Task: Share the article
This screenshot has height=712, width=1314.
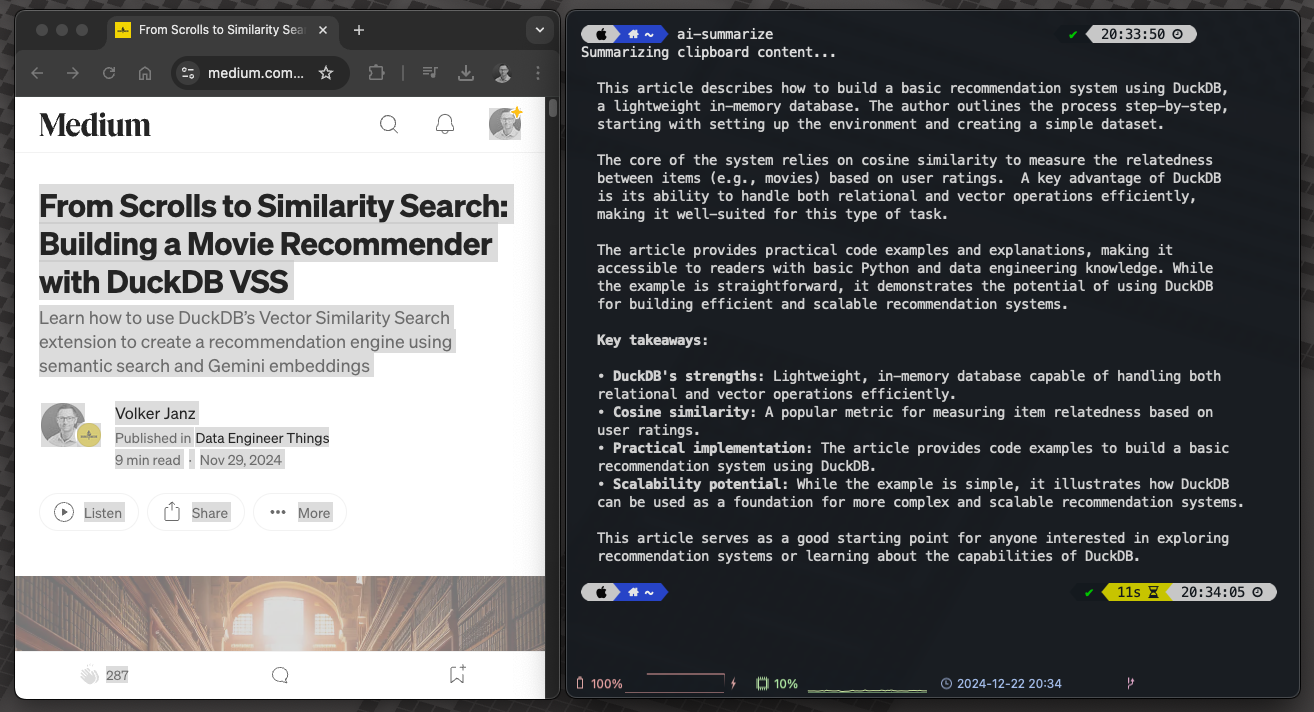Action: [x=195, y=512]
